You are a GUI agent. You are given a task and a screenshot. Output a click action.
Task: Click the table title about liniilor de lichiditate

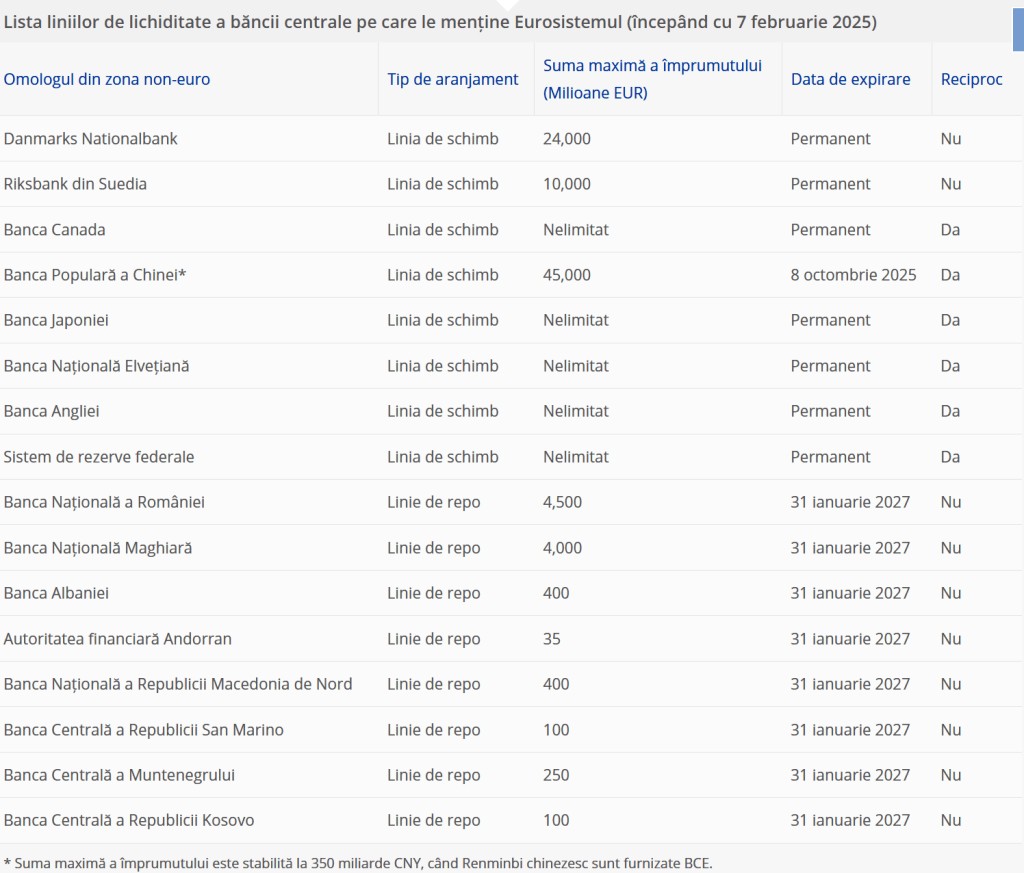pos(440,22)
